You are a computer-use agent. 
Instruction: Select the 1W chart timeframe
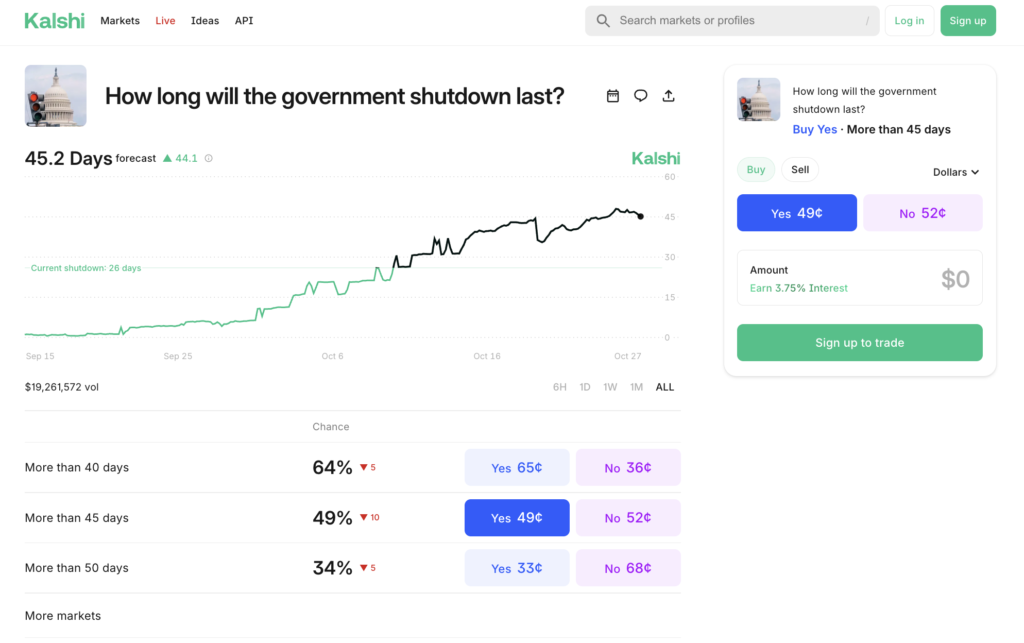pos(610,387)
